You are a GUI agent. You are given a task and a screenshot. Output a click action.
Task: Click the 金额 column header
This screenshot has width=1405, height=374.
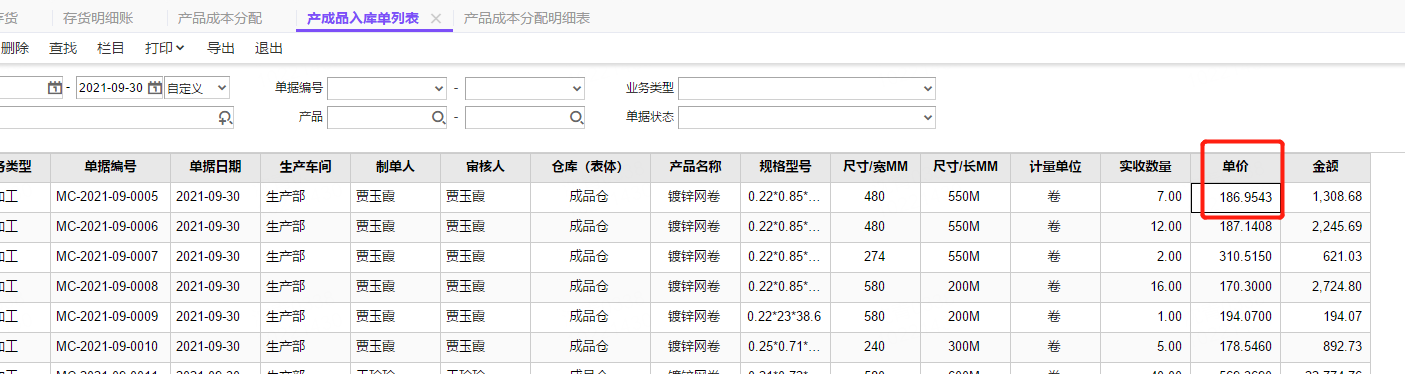pyautogui.click(x=1325, y=167)
